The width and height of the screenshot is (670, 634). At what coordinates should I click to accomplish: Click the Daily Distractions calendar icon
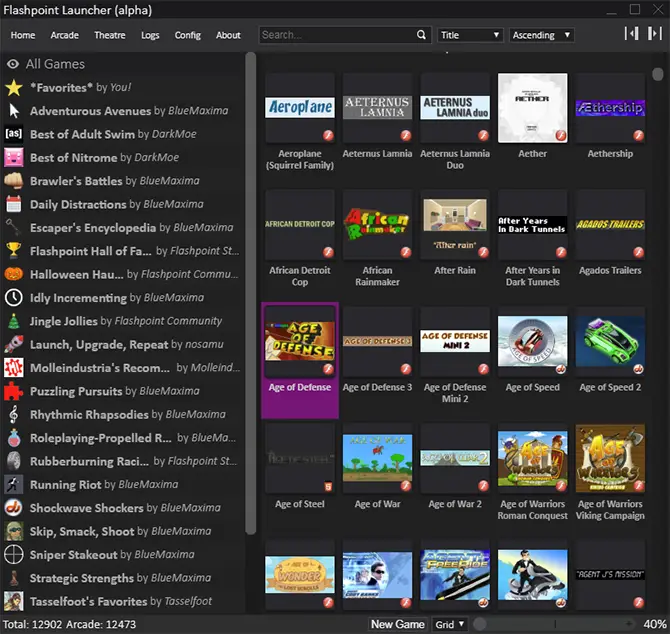[x=14, y=204]
